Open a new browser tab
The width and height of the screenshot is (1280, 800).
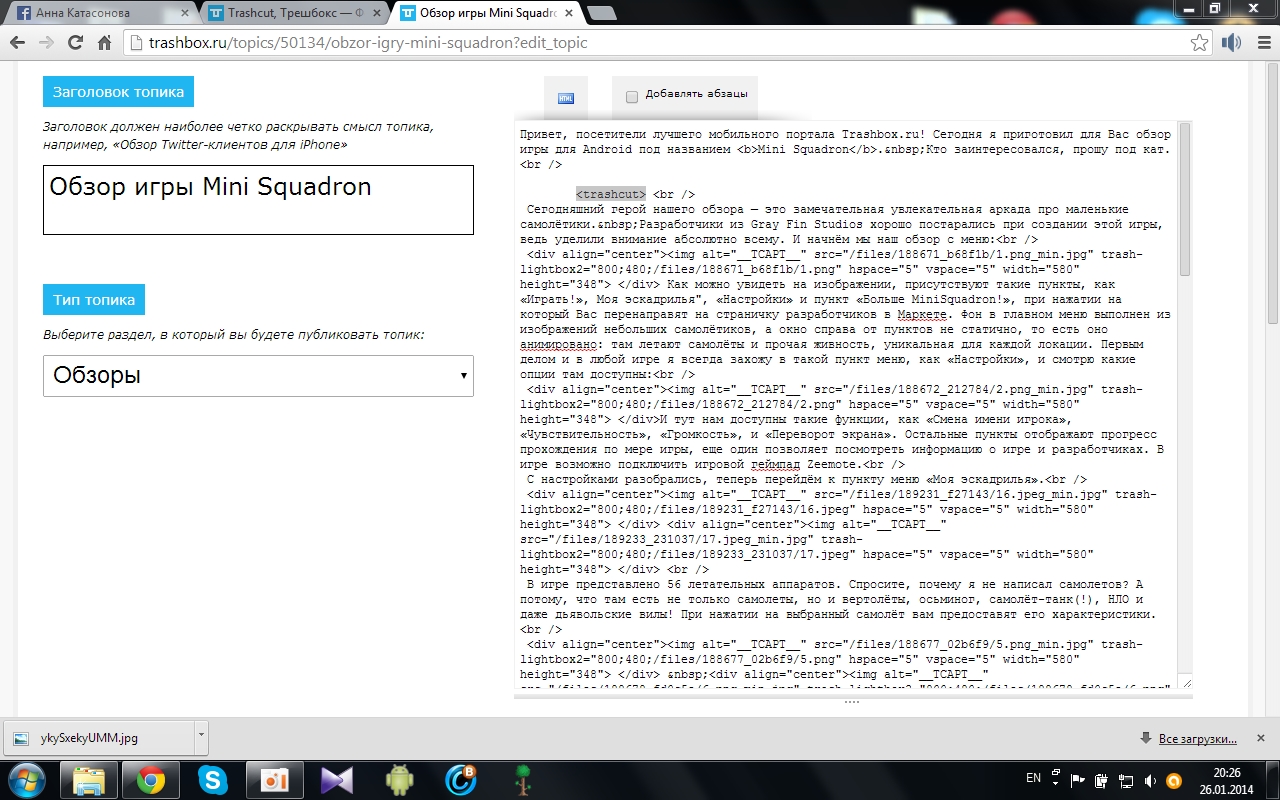point(602,14)
